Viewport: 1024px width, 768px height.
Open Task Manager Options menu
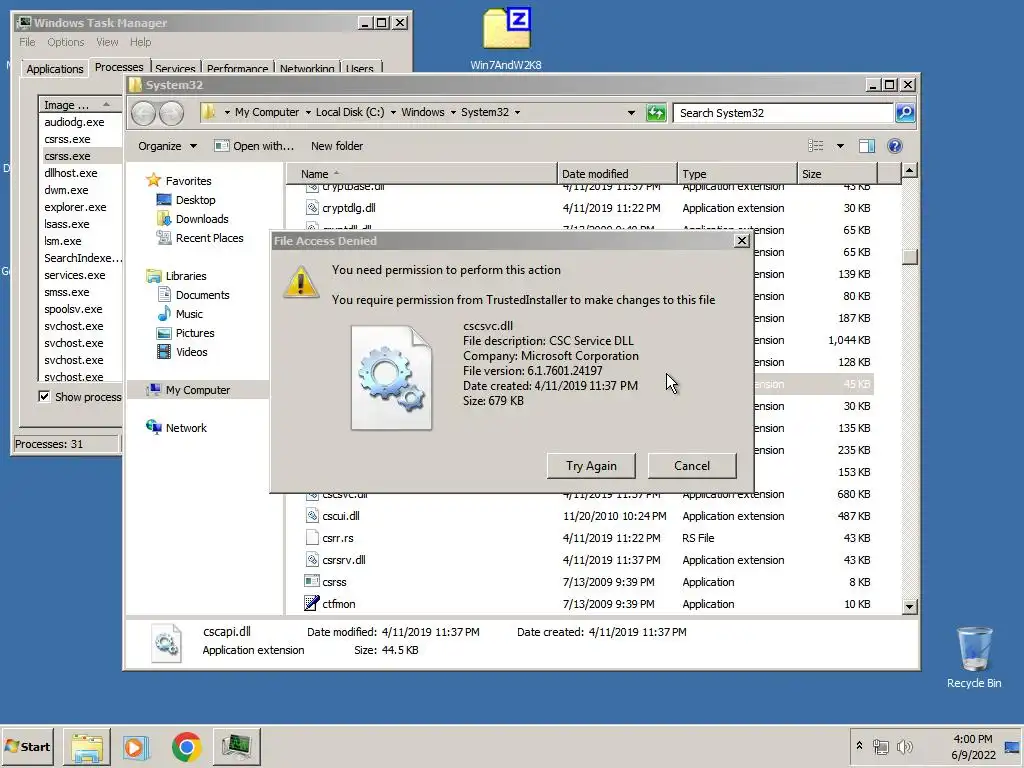coord(65,42)
